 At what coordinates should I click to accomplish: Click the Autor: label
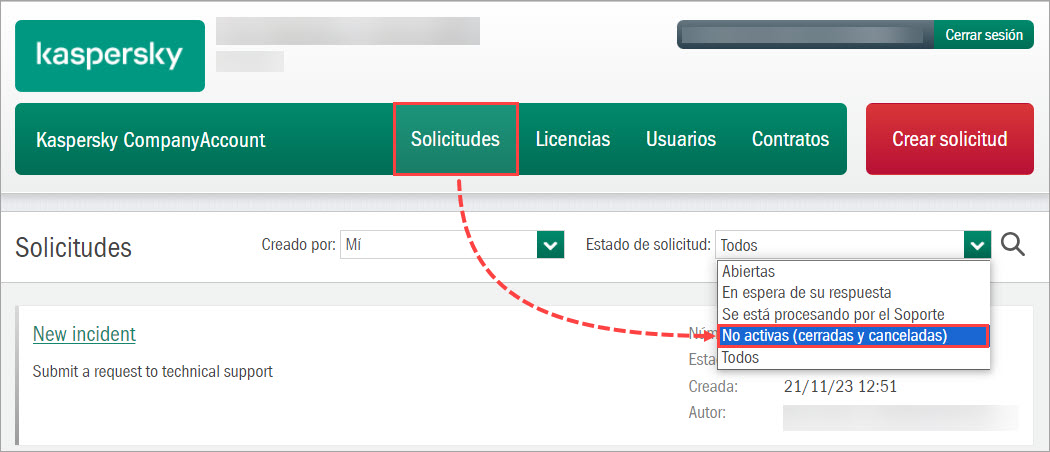point(706,412)
